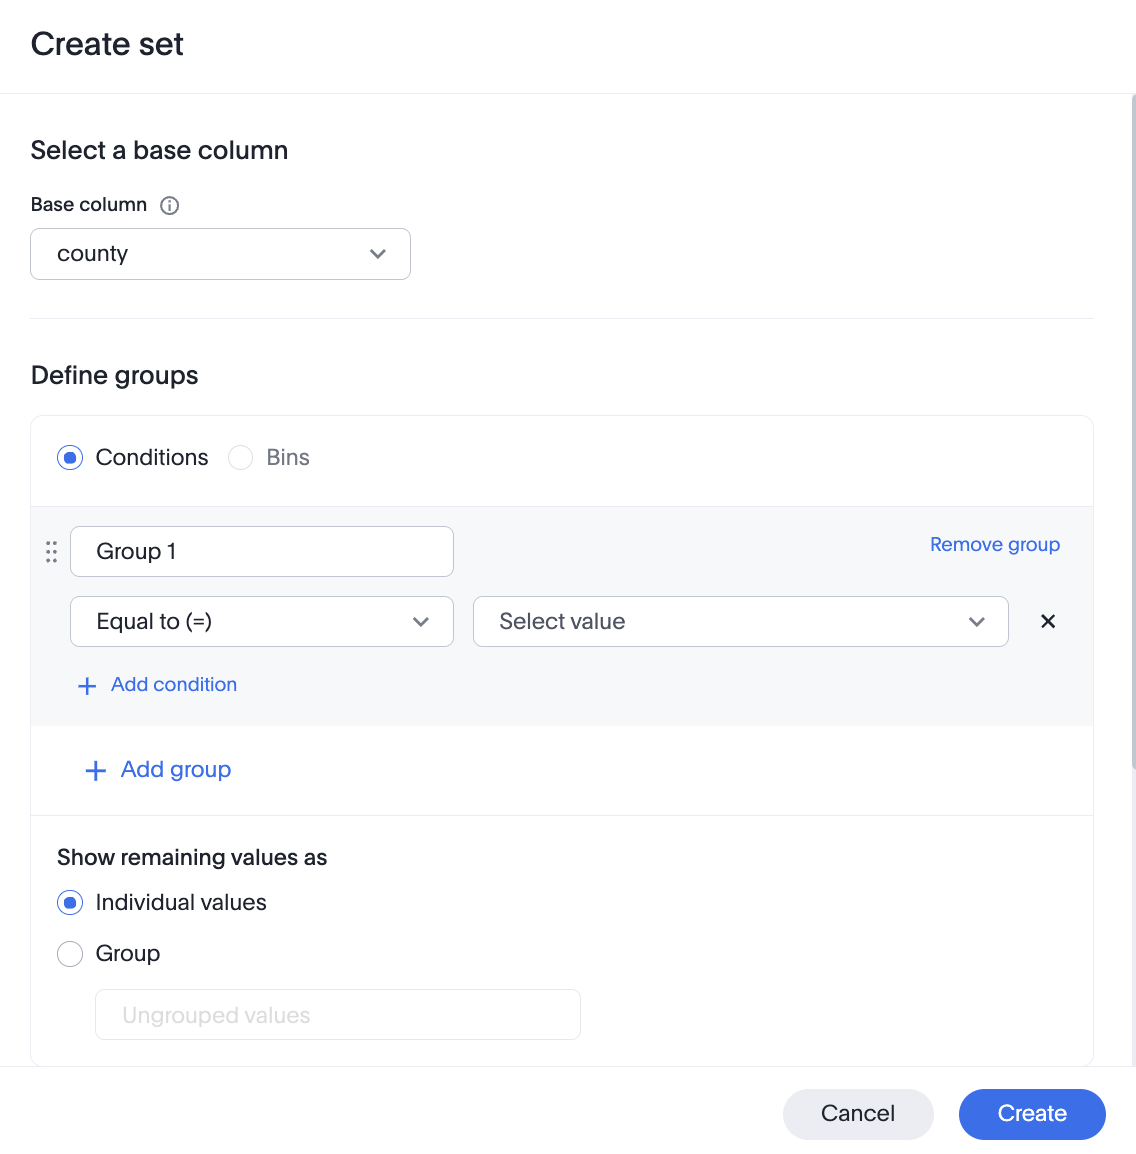Select the Bins radio button
The height and width of the screenshot is (1154, 1136).
pos(240,457)
